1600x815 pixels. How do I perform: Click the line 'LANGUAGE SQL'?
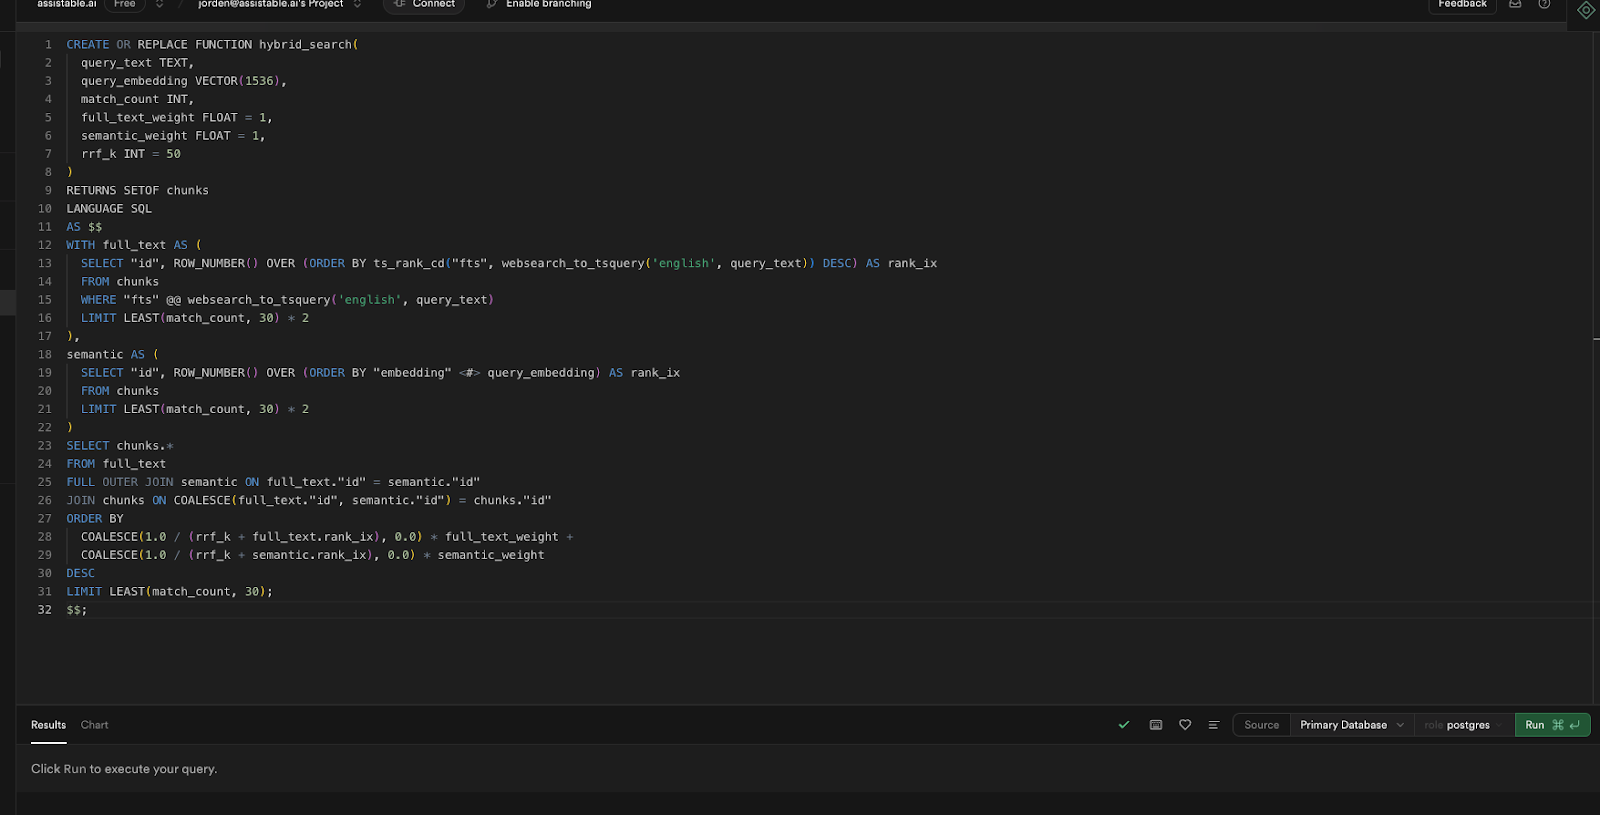[x=109, y=209]
